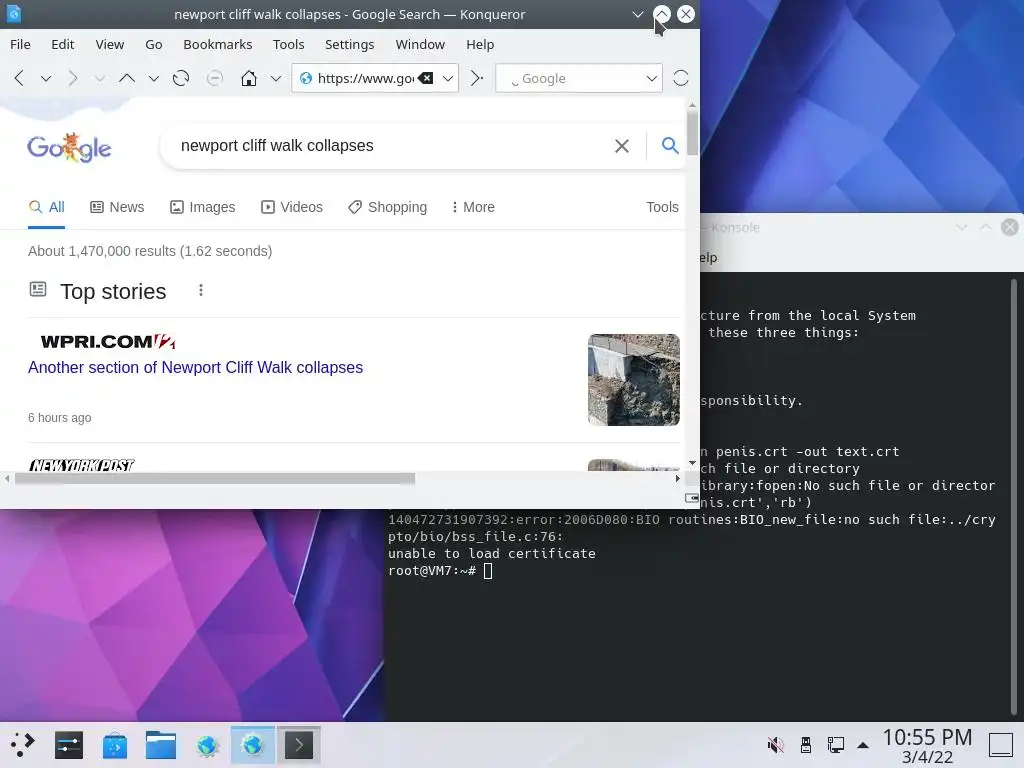
Task: Click the WPRI.COM source logo
Action: [x=108, y=342]
